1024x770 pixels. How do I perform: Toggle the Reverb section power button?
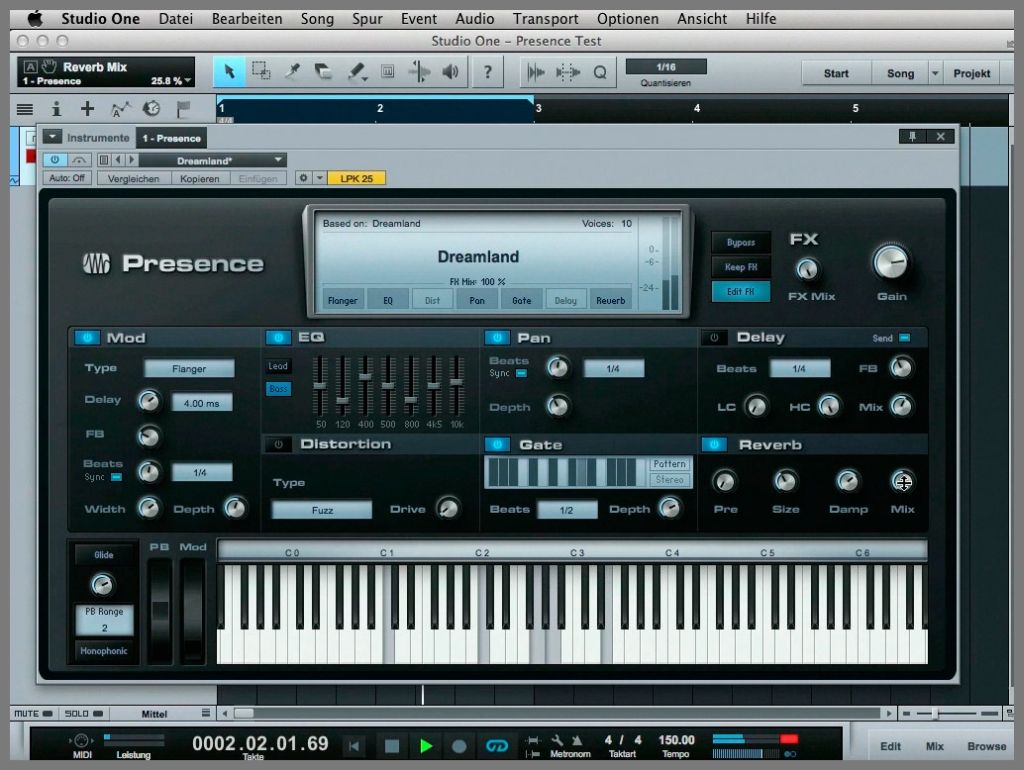coord(714,444)
